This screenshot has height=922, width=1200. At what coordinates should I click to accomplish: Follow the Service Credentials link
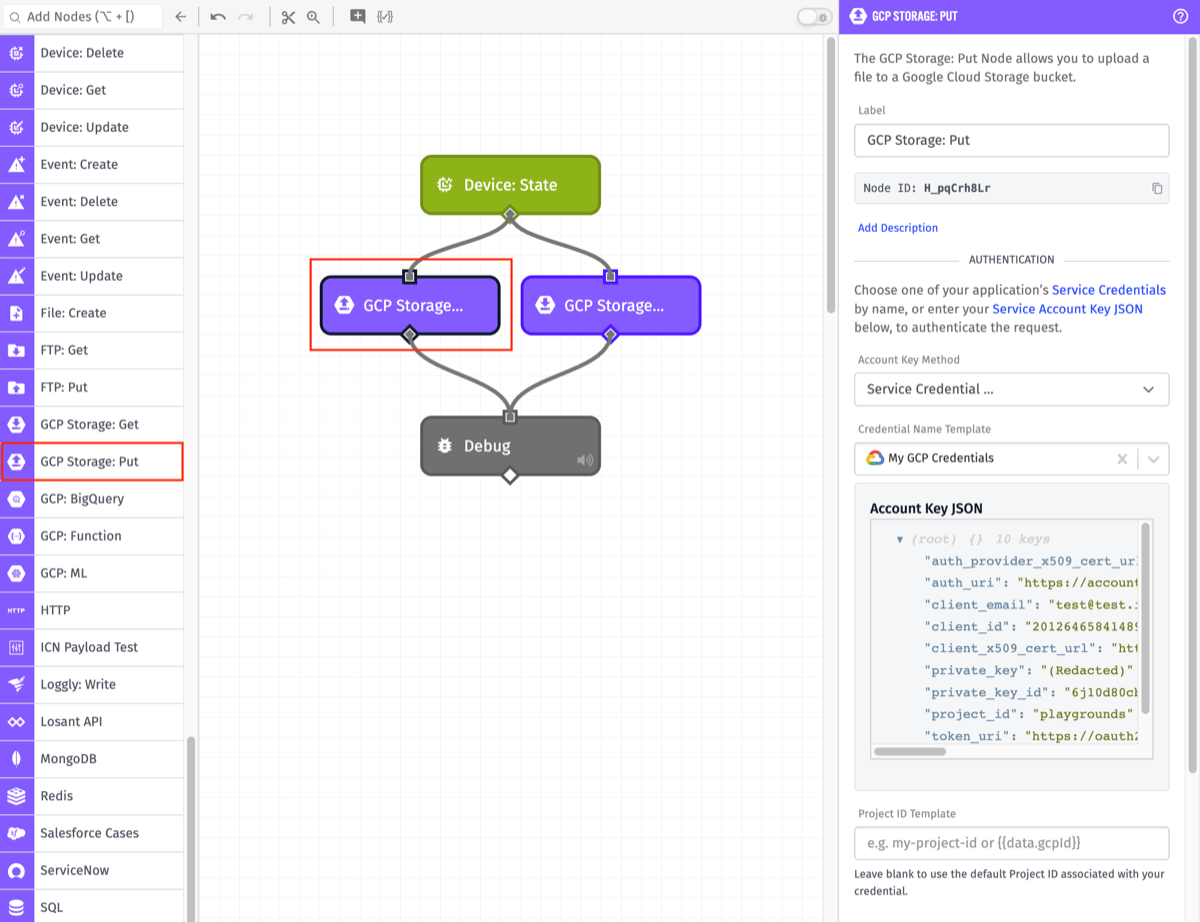(1109, 290)
